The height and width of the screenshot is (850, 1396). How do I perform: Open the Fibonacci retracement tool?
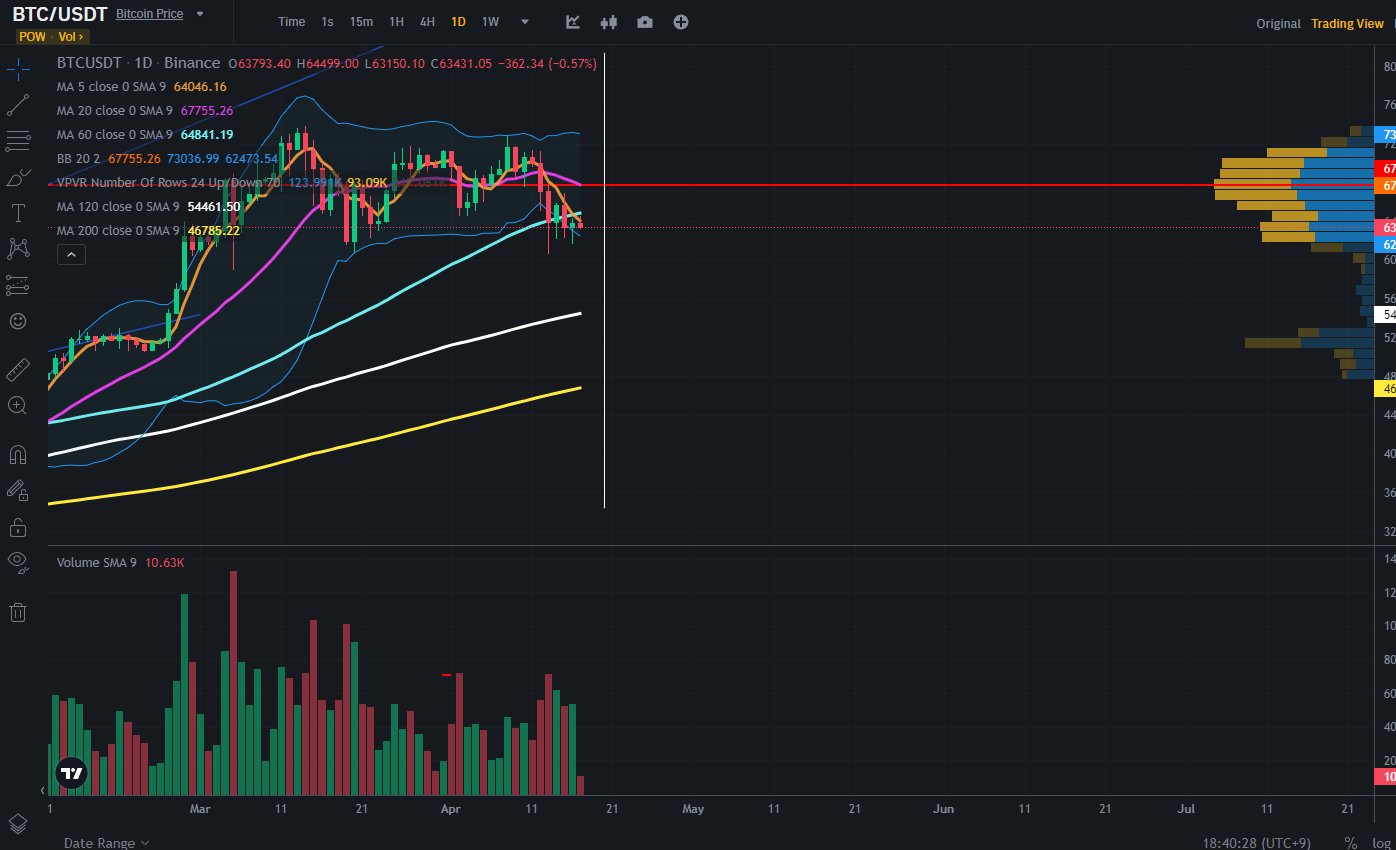pyautogui.click(x=18, y=141)
